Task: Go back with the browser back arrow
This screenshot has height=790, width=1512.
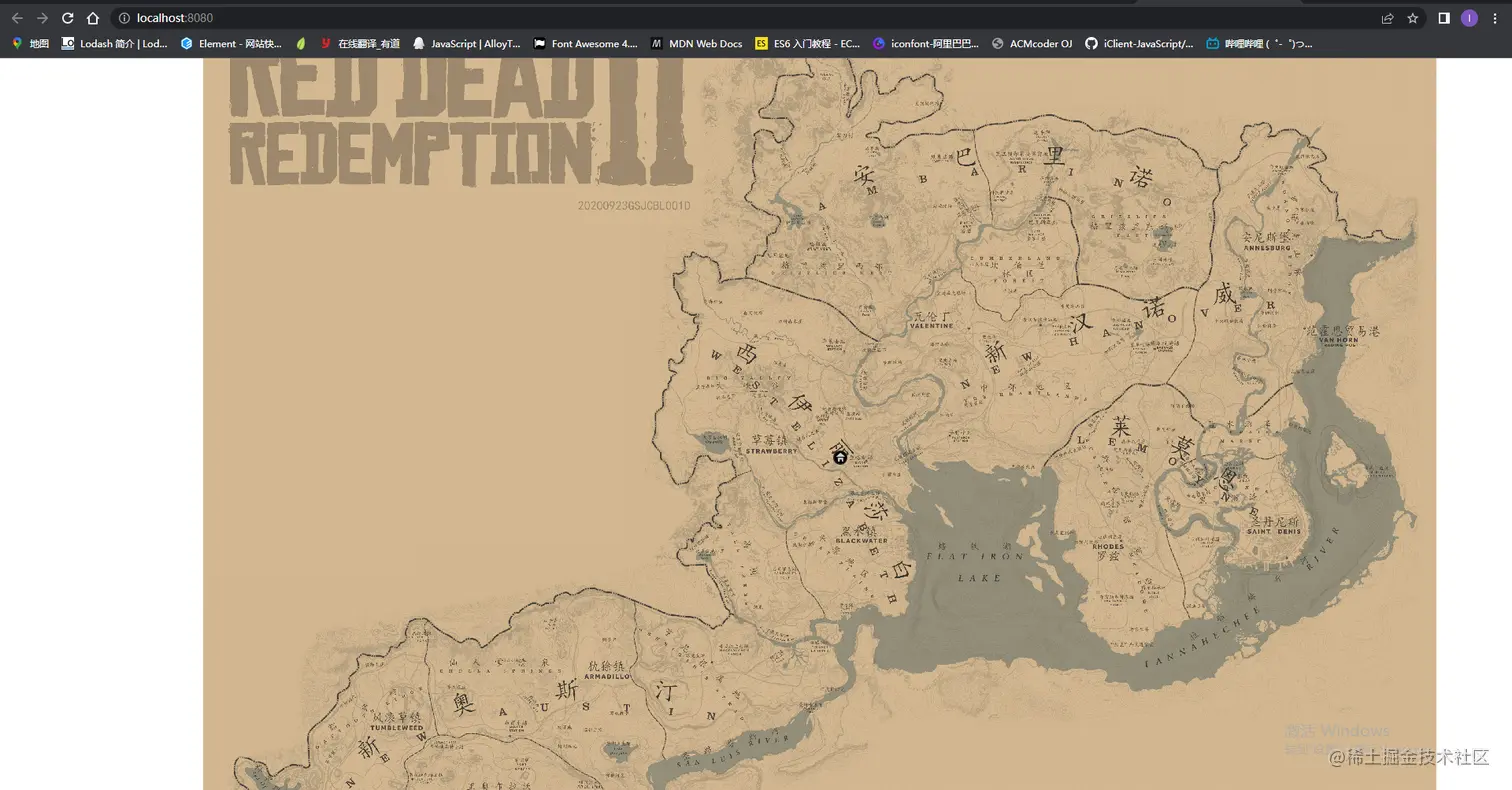Action: point(17,18)
